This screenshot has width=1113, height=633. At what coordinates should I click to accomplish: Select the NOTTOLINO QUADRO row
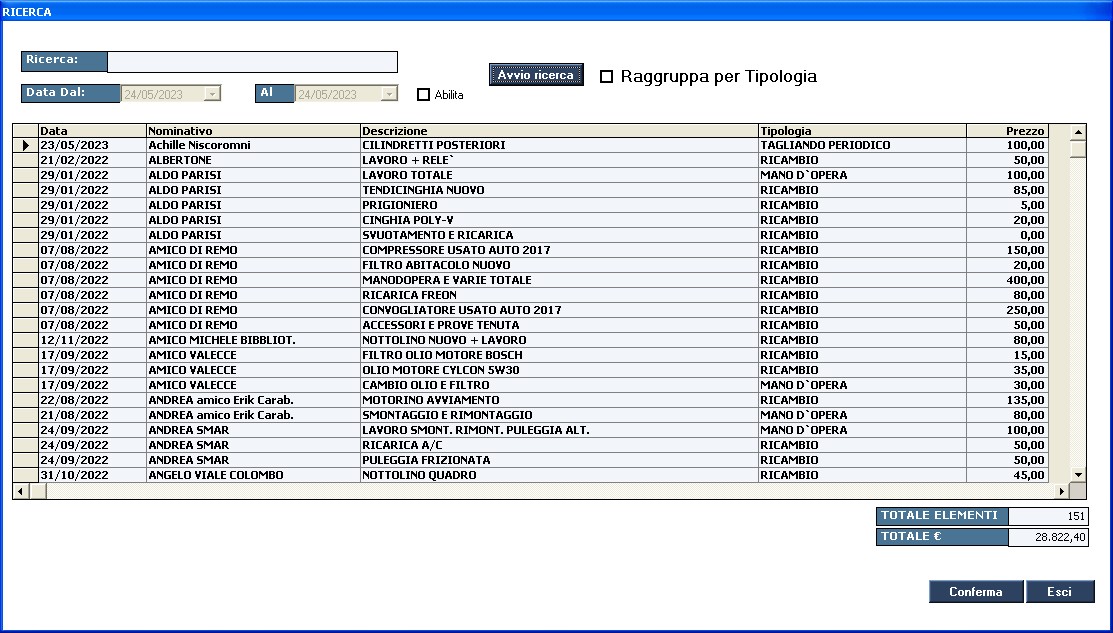click(558, 475)
